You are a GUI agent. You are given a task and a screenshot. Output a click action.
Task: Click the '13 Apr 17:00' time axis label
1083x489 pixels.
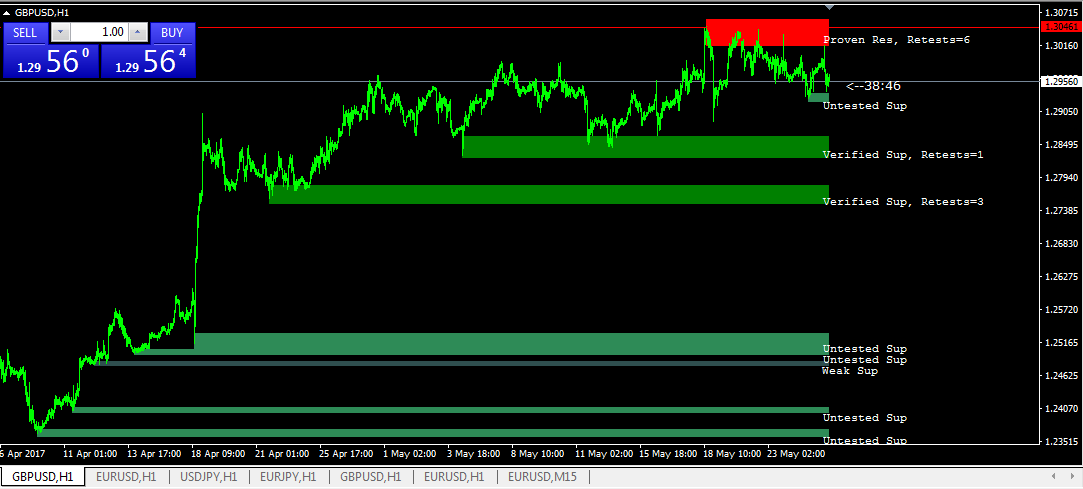coord(154,454)
